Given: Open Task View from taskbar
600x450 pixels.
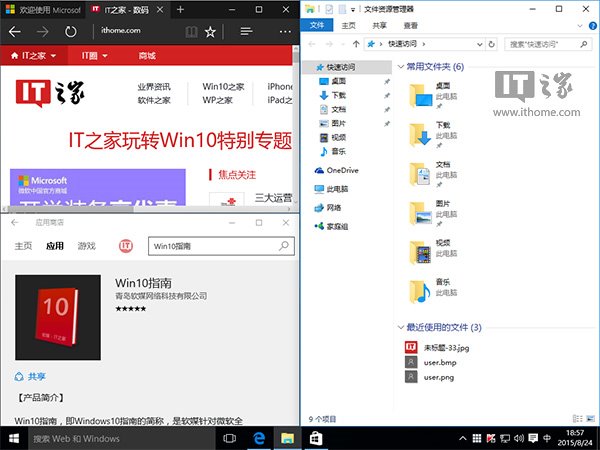Looking at the screenshot, I should point(228,438).
